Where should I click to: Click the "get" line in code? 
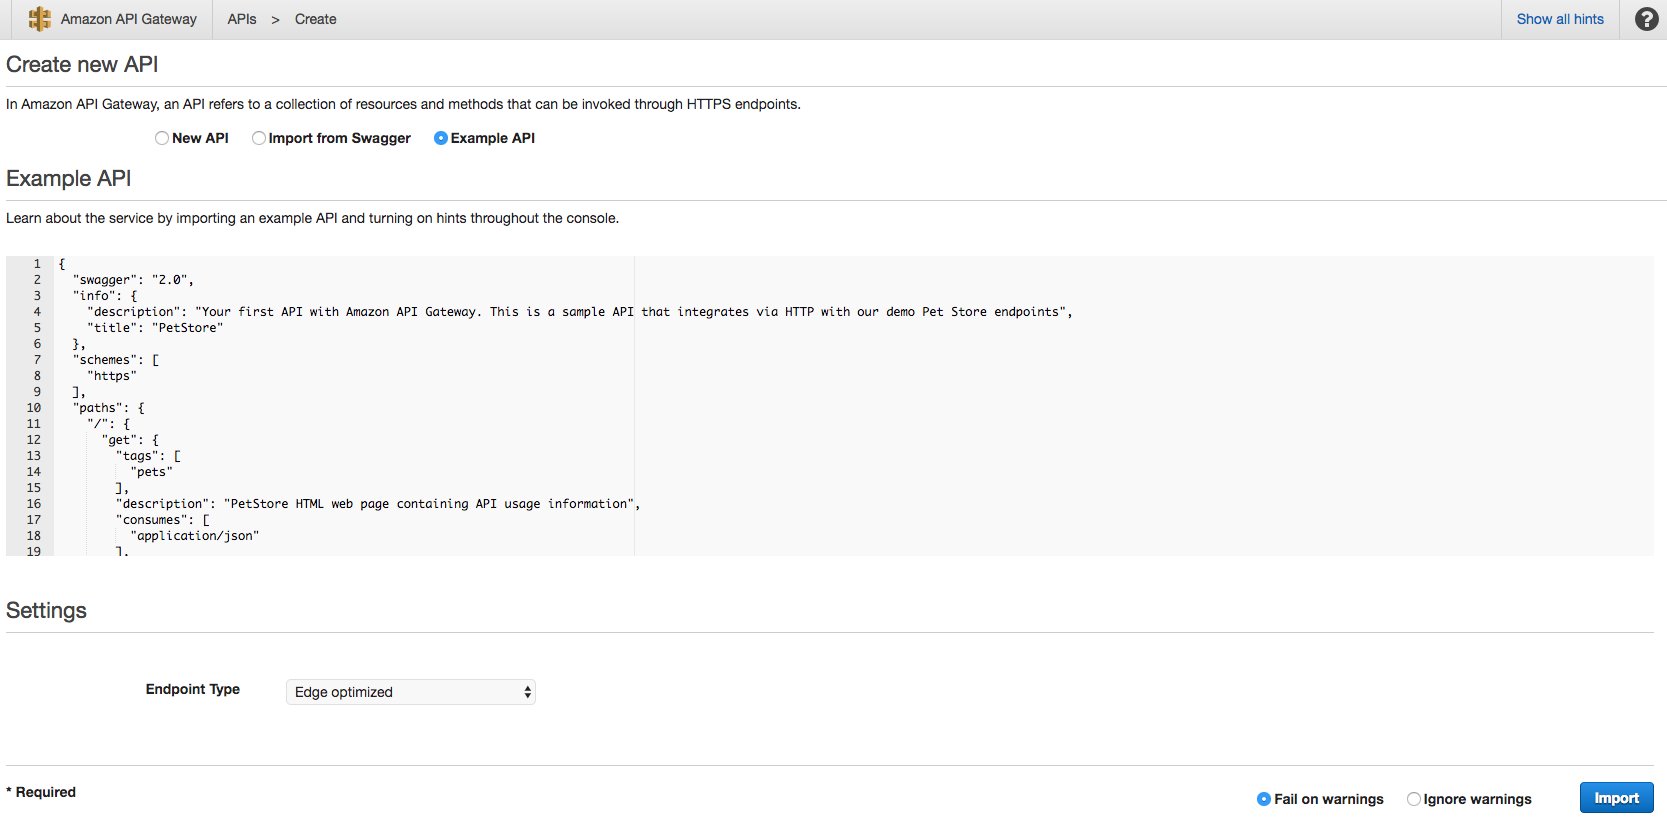click(130, 440)
